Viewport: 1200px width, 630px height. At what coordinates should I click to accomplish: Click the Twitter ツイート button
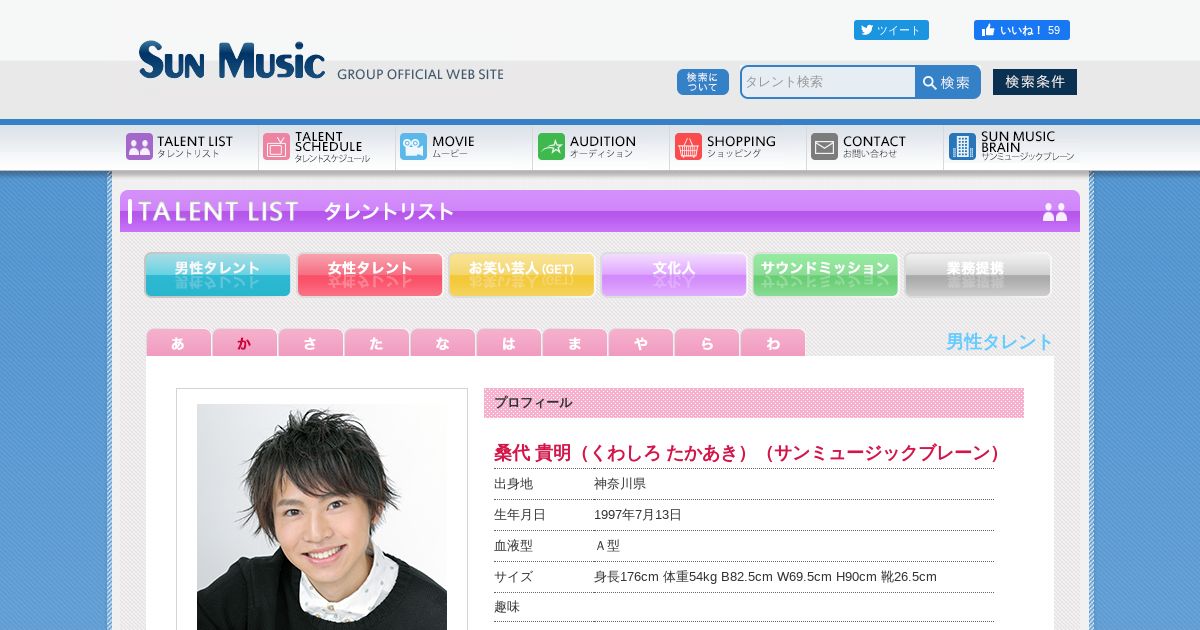[x=891, y=30]
